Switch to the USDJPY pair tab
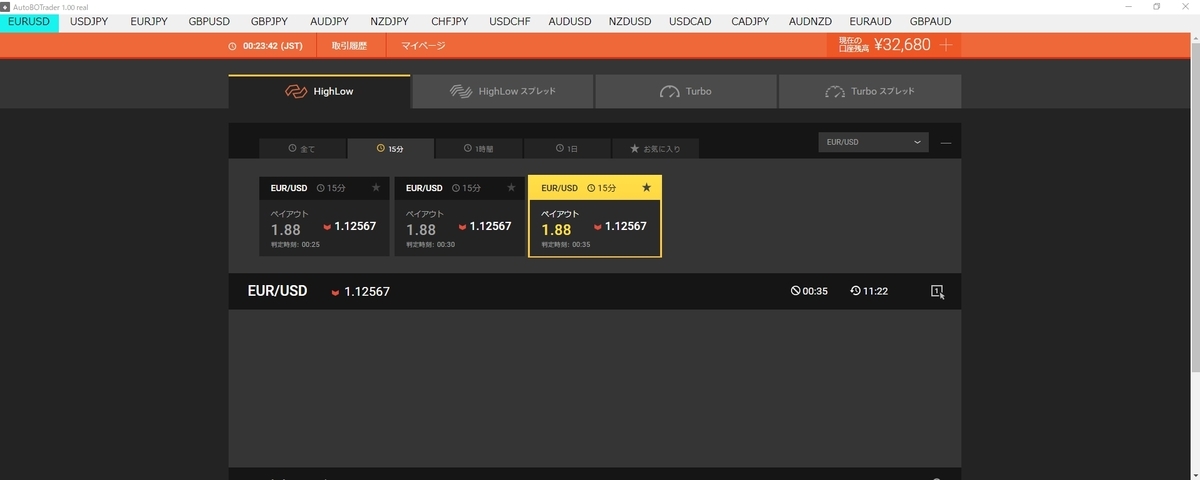This screenshot has width=1200, height=480. point(89,21)
